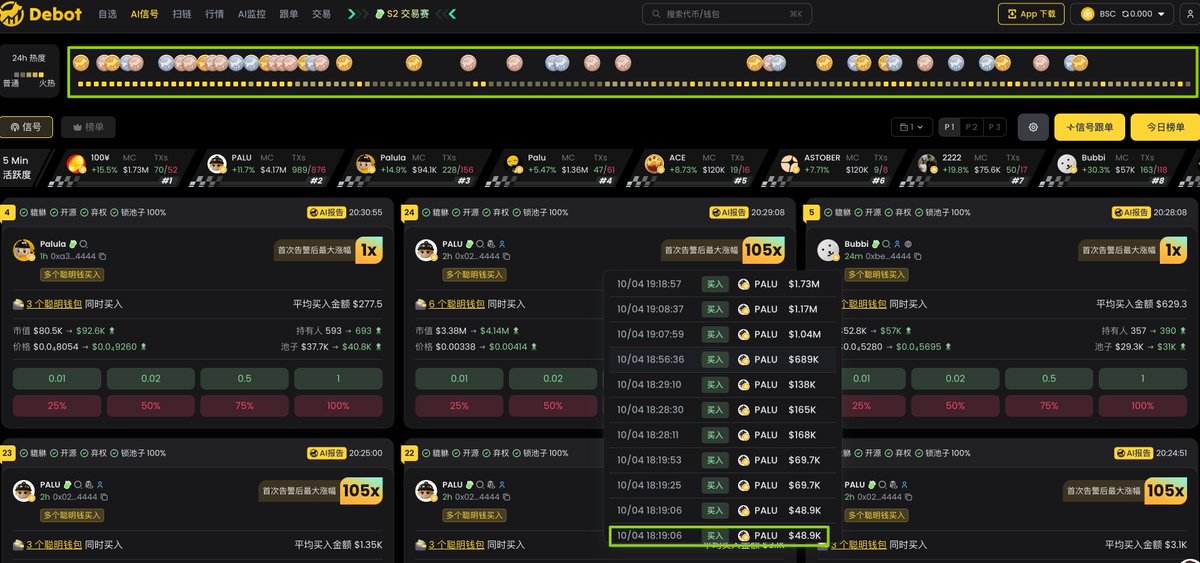Click the 搜索代币/钱包 search field
This screenshot has width=1200, height=563.
727,14
